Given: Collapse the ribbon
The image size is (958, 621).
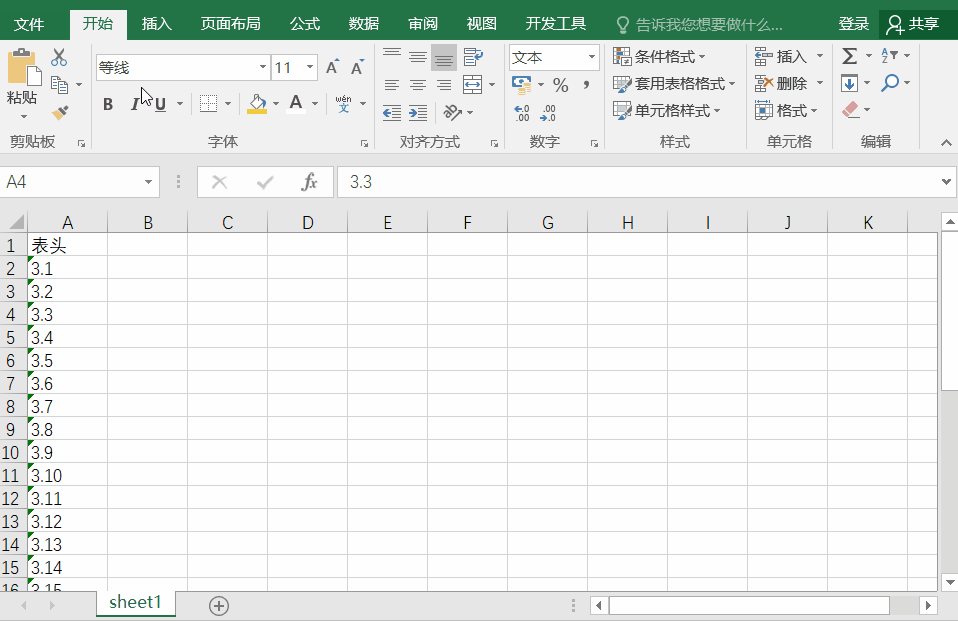Looking at the screenshot, I should point(946,142).
